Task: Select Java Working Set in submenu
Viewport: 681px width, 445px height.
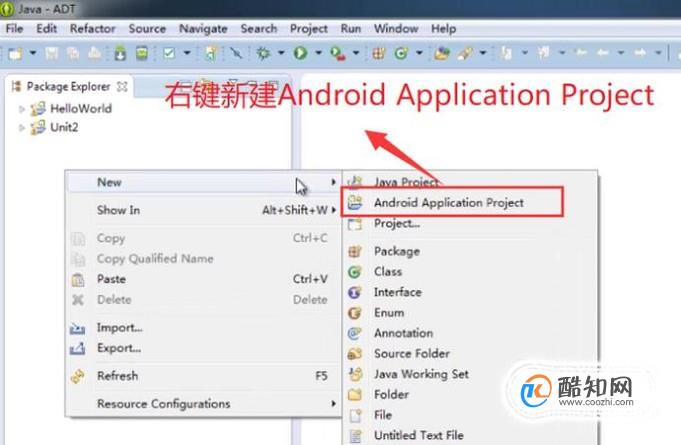Action: (x=470, y=374)
